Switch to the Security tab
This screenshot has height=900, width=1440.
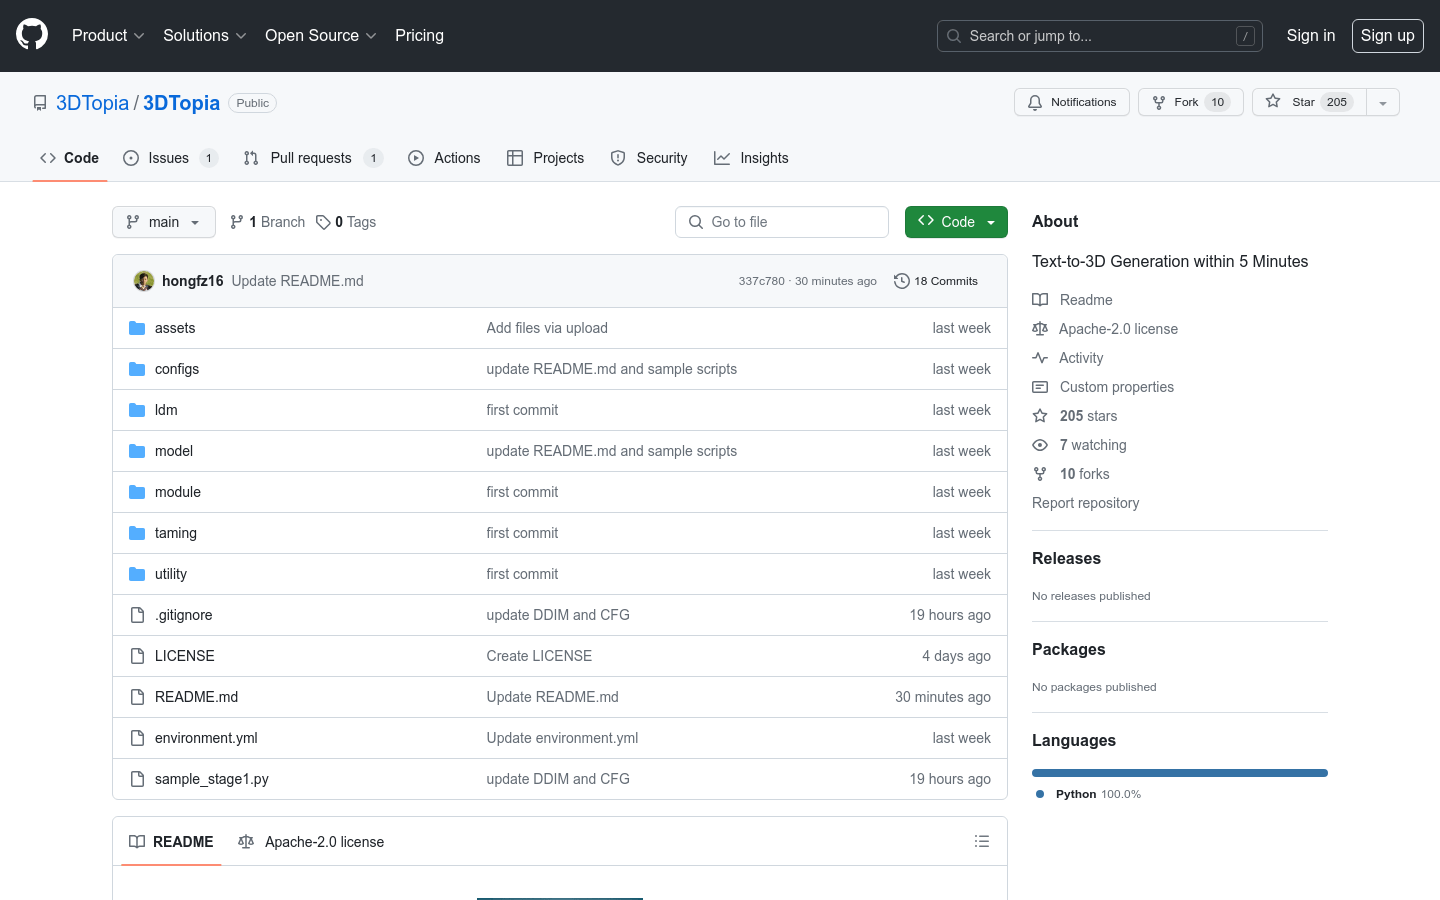click(649, 158)
